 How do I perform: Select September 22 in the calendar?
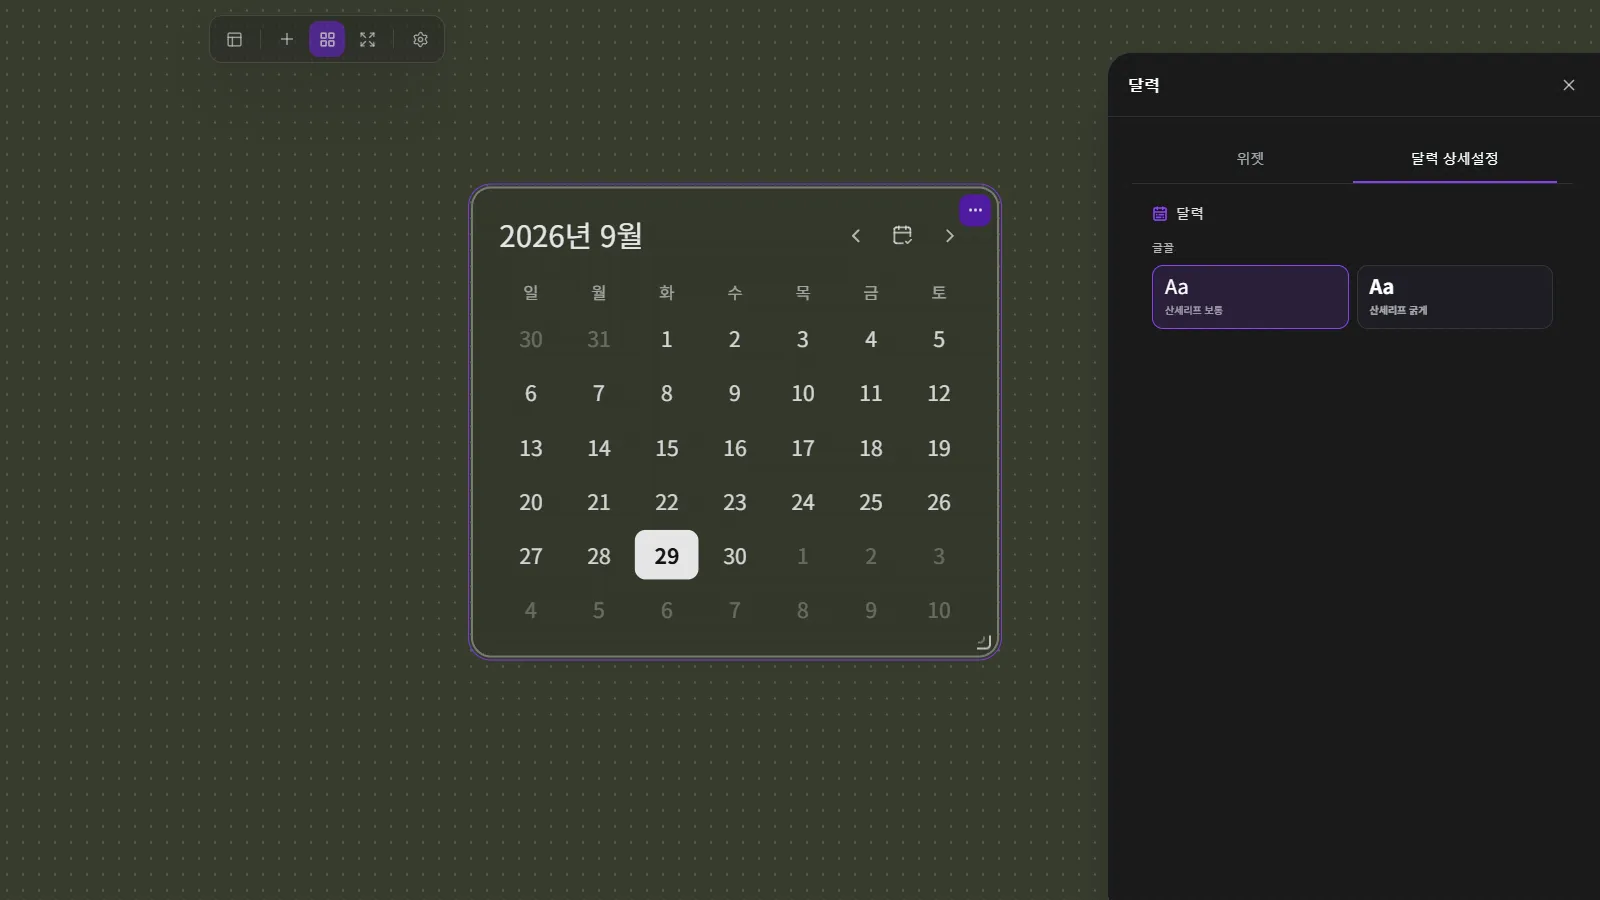667,502
